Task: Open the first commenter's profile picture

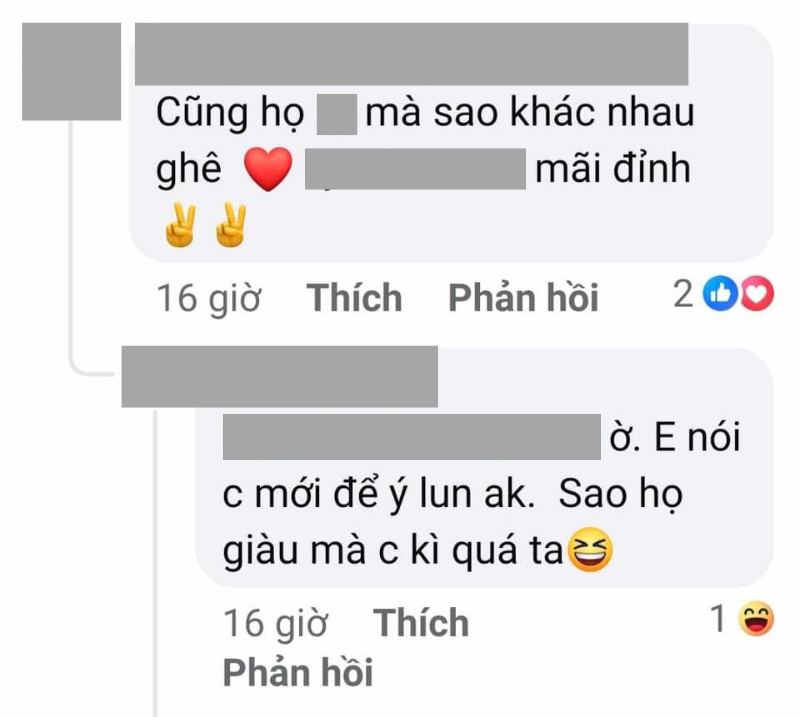Action: (x=71, y=71)
